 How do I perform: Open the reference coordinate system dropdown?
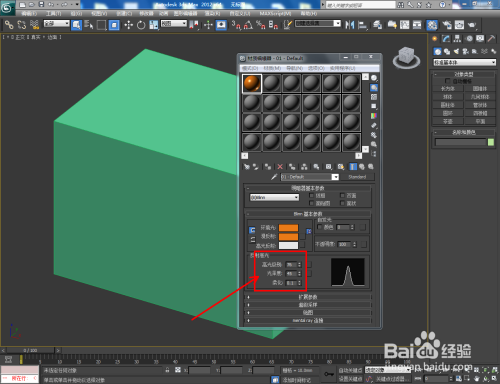coord(174,23)
